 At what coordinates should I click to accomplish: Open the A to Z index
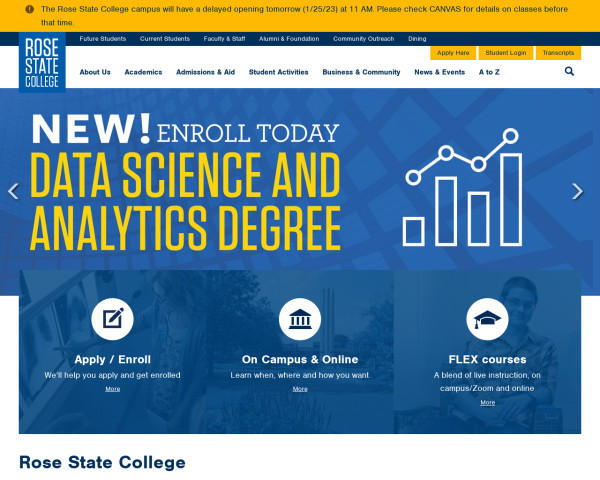point(489,72)
